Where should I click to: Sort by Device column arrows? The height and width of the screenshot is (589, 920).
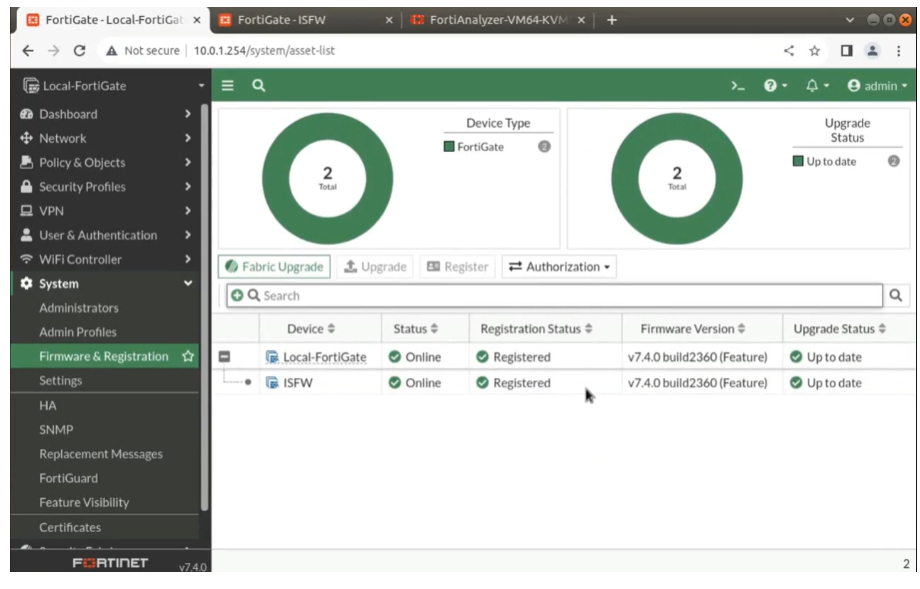(331, 329)
